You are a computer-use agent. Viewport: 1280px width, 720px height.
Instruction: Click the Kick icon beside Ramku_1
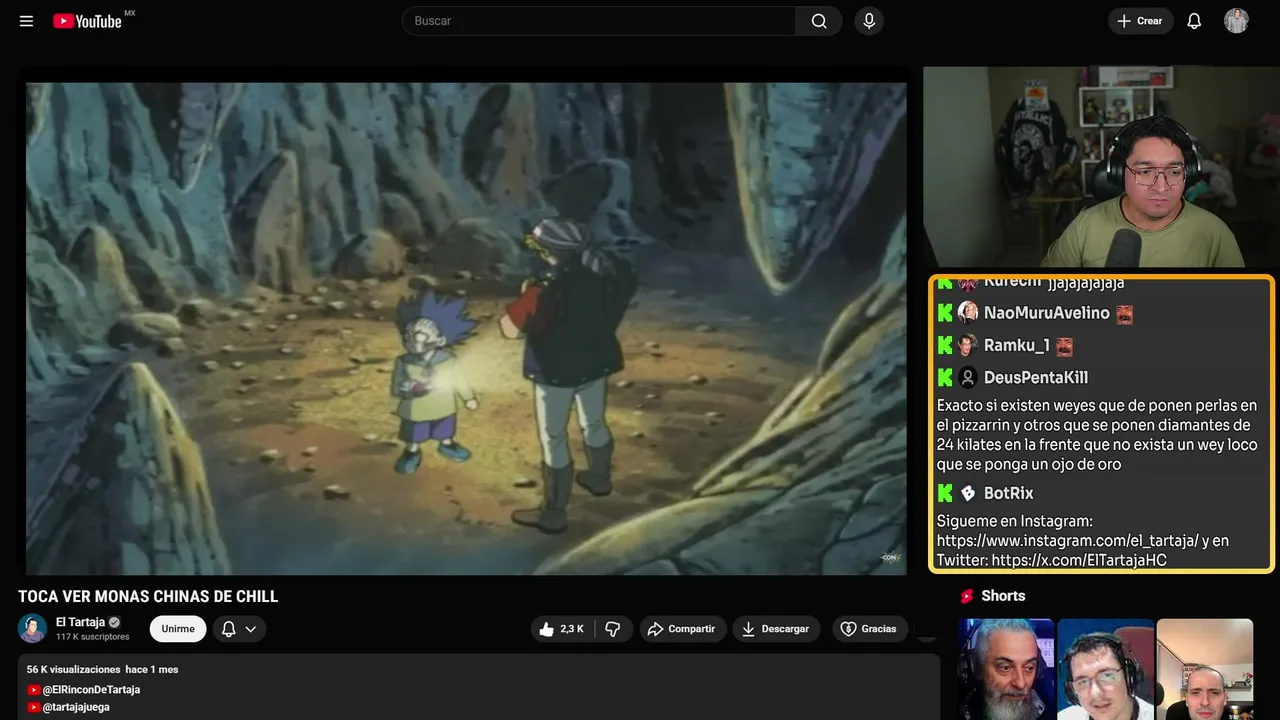pos(945,346)
